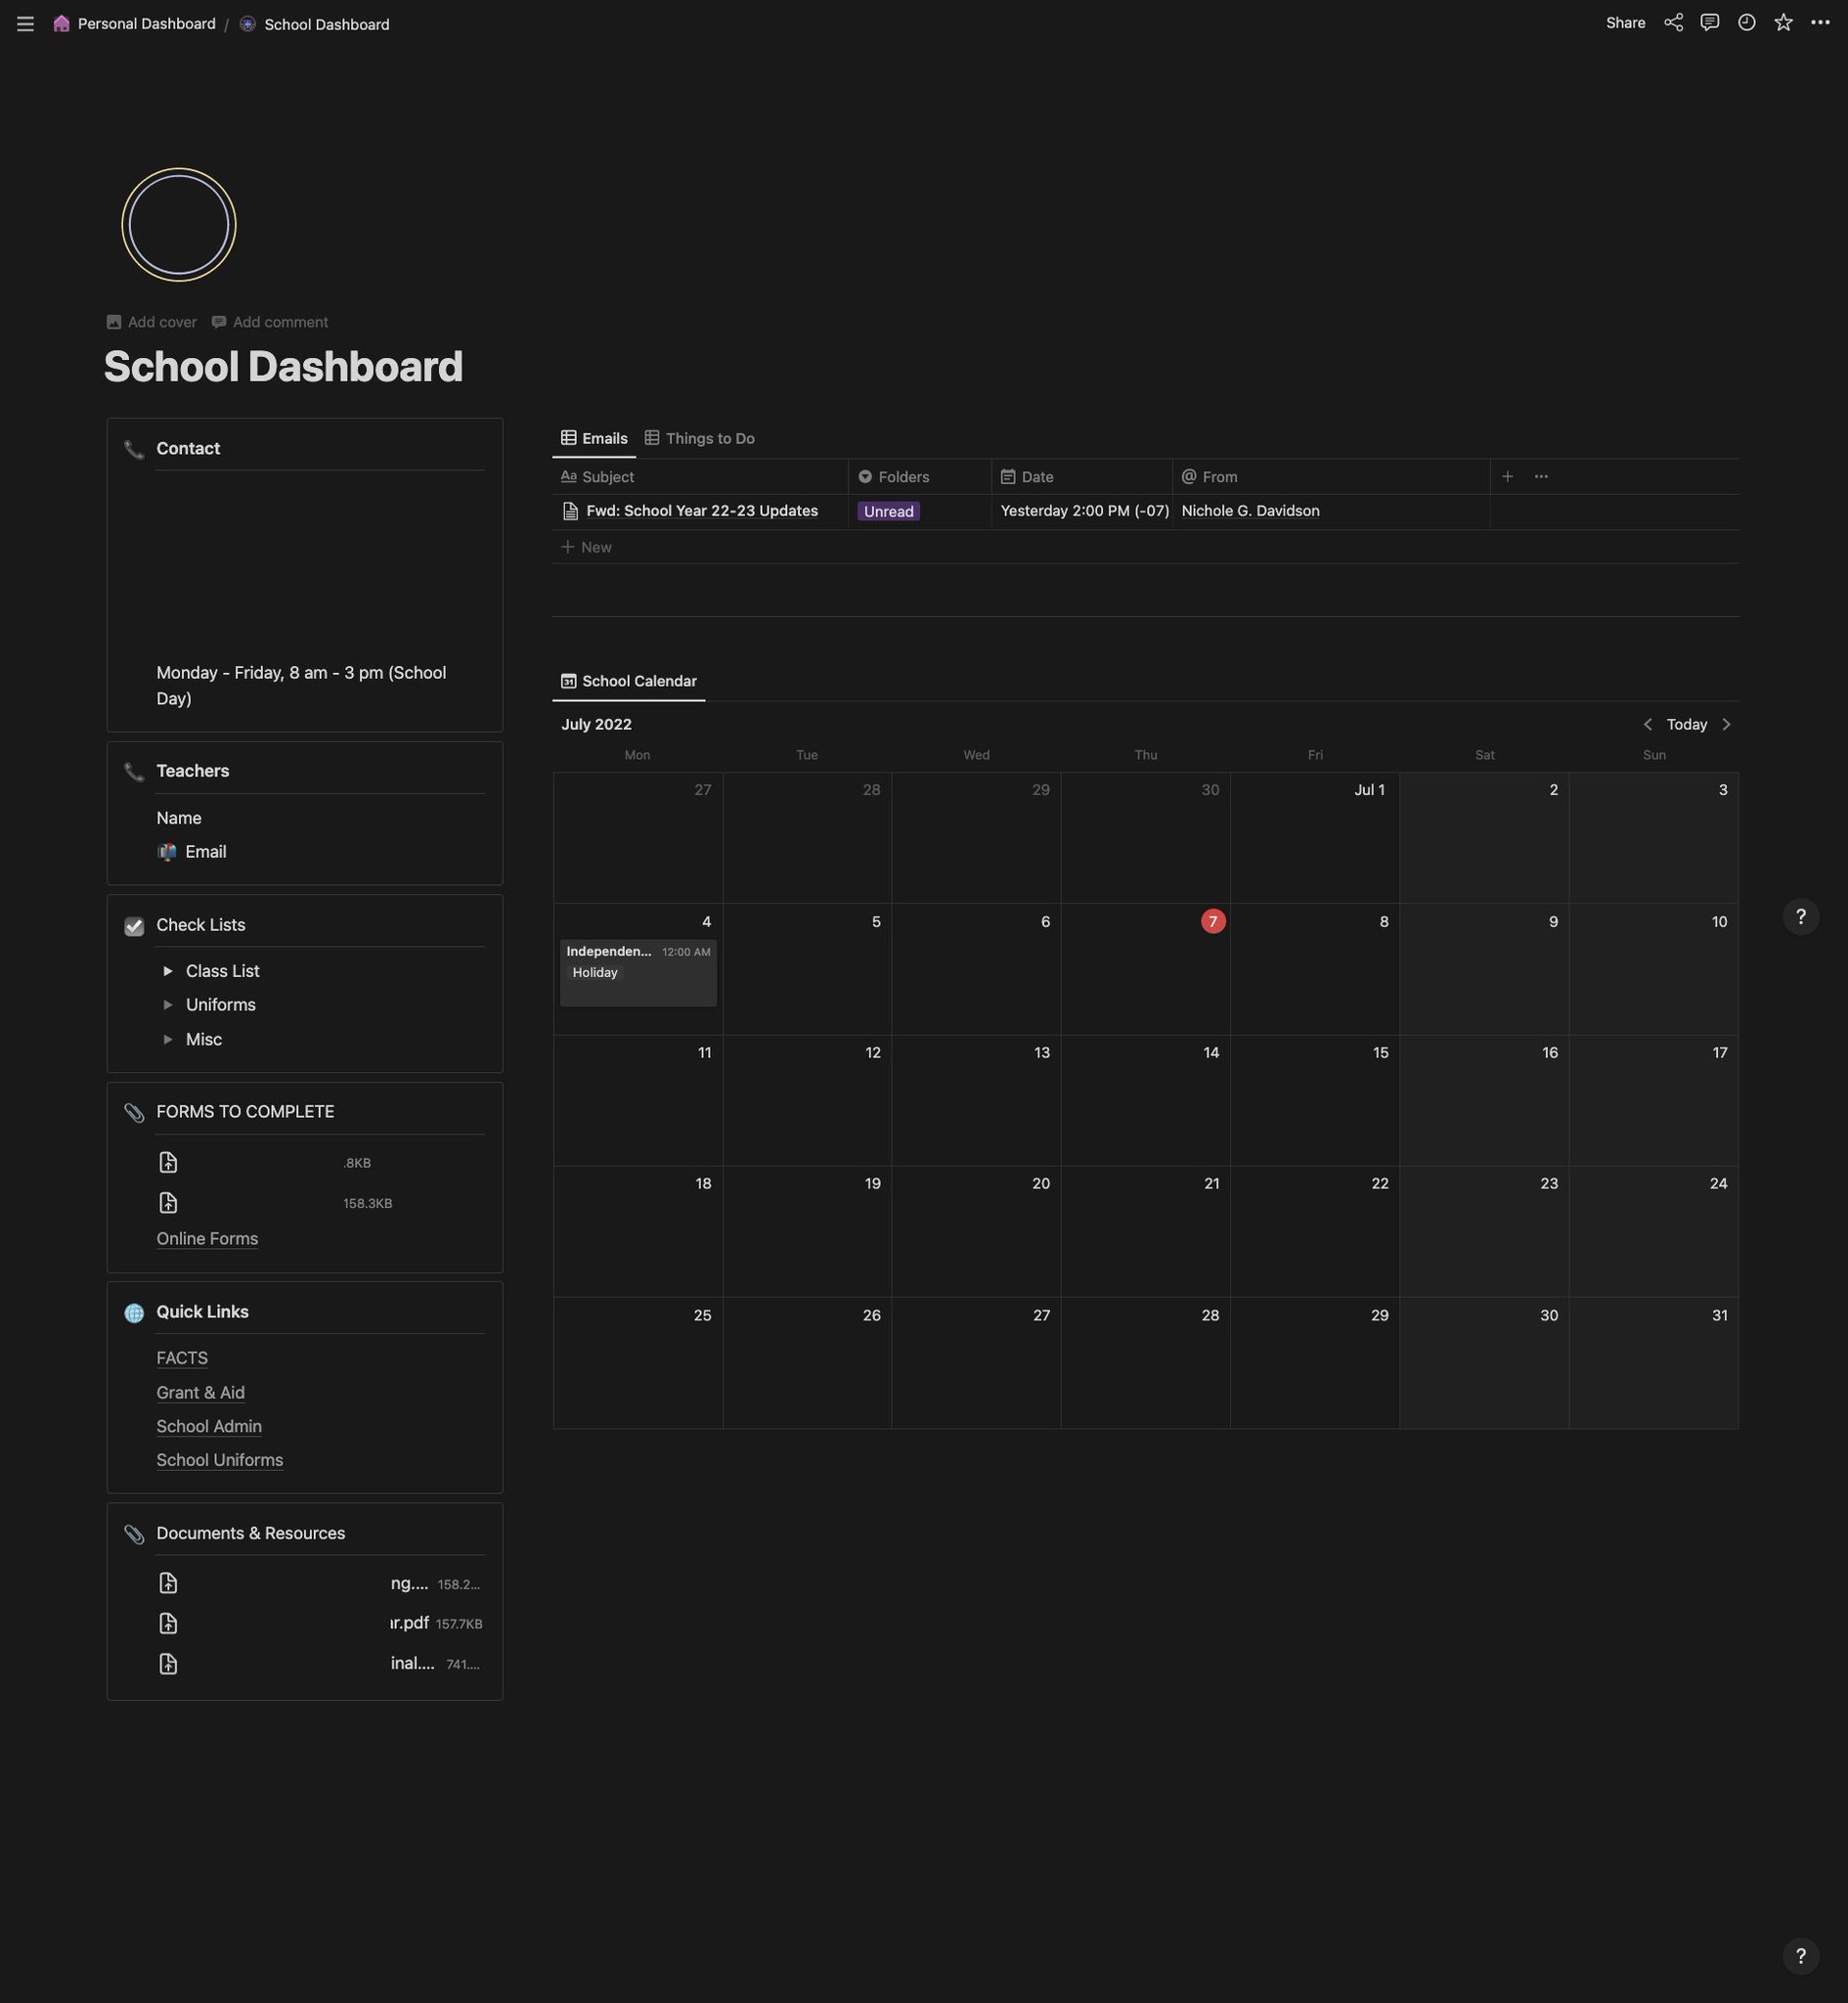The height and width of the screenshot is (2003, 1848).
Task: Open the School Uniforms link
Action: pyautogui.click(x=220, y=1461)
